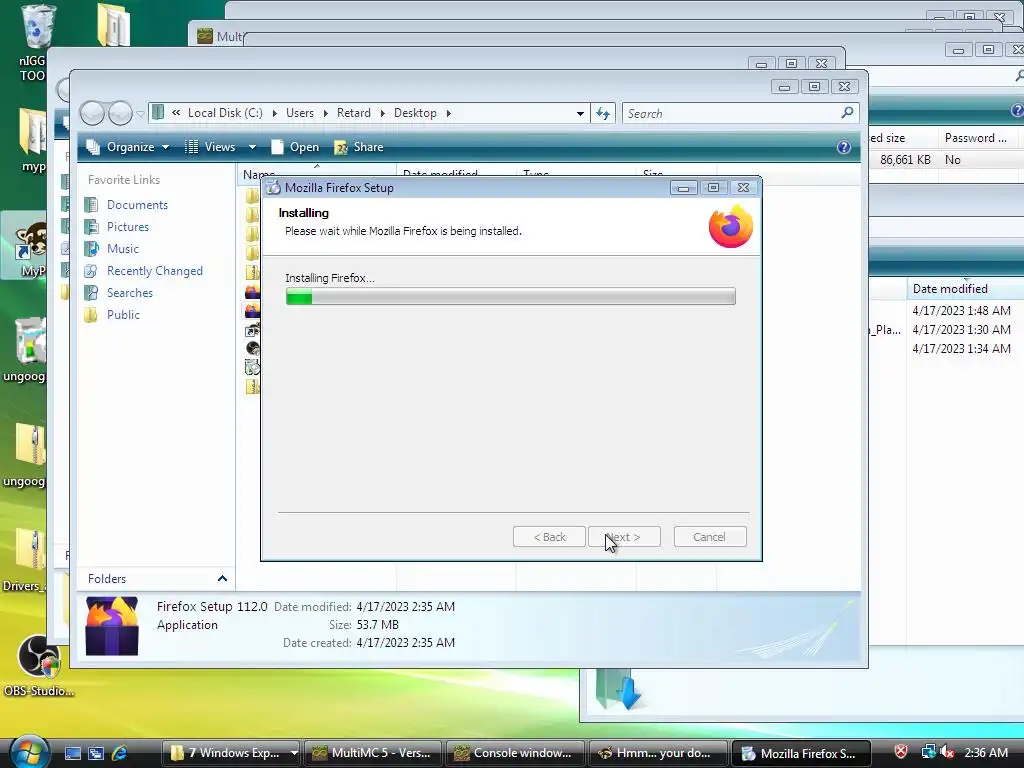Click the Firefox installation progress bar
Screen dimensions: 1024x768
point(511,296)
